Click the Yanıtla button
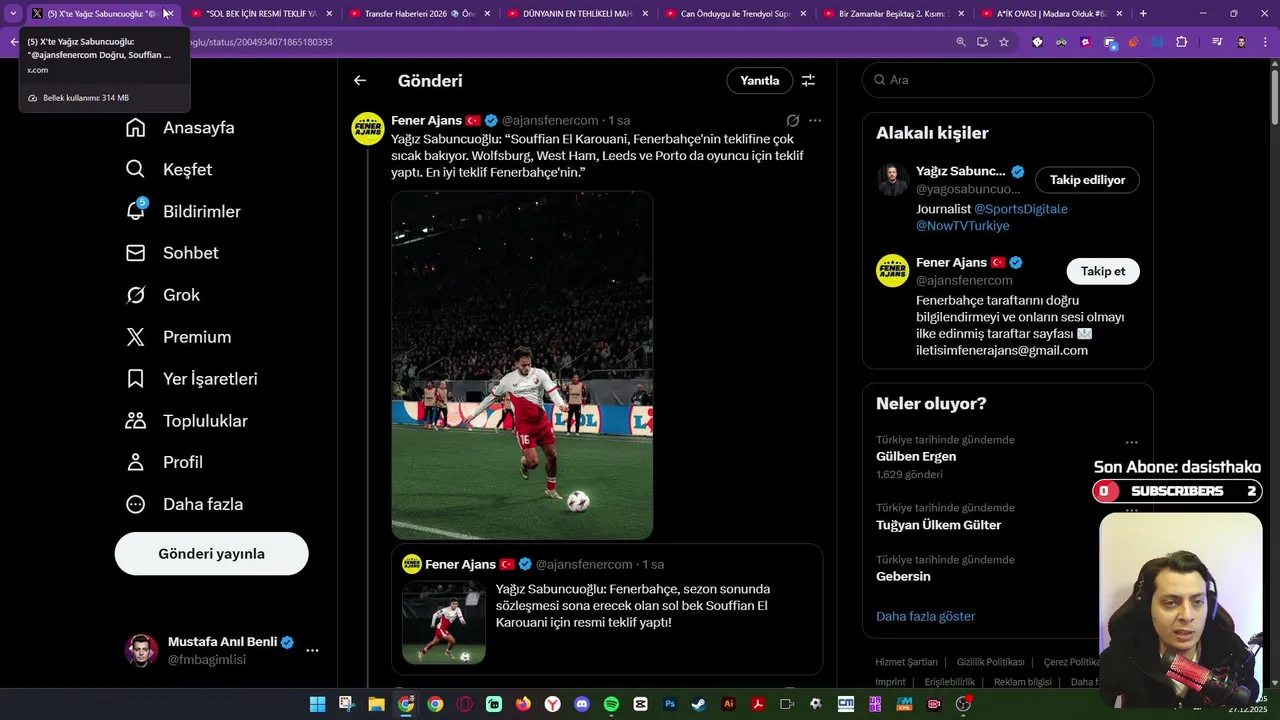The height and width of the screenshot is (720, 1280). tap(760, 81)
